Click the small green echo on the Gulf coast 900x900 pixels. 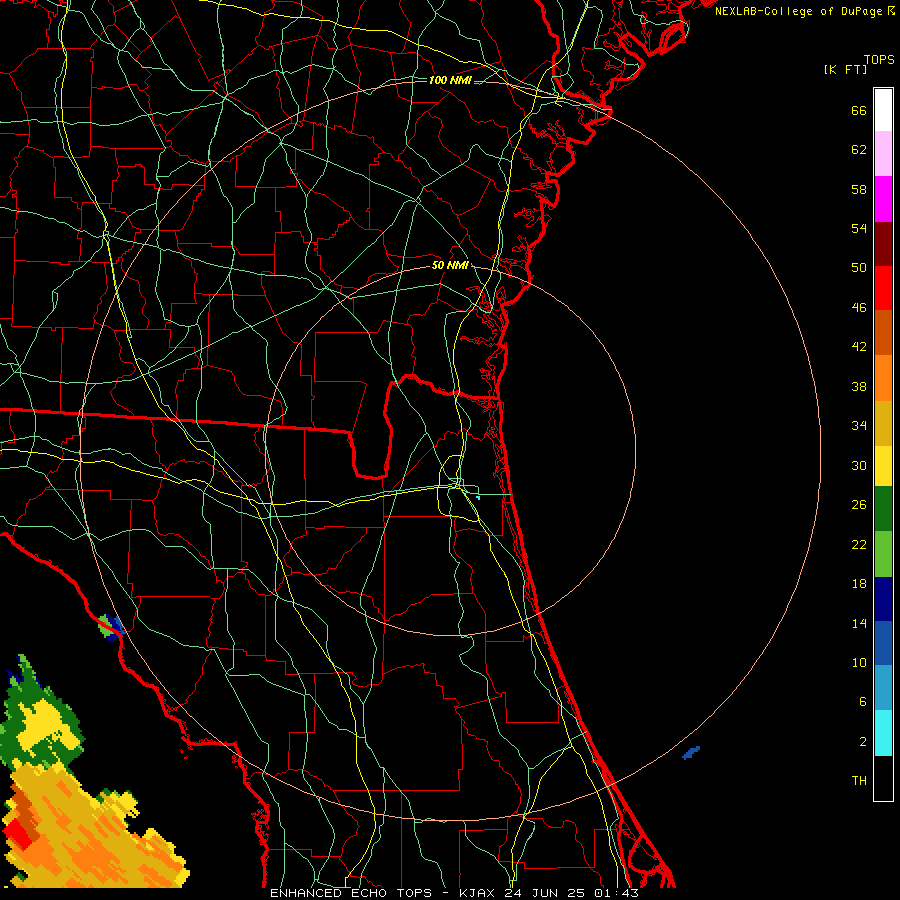tap(105, 626)
